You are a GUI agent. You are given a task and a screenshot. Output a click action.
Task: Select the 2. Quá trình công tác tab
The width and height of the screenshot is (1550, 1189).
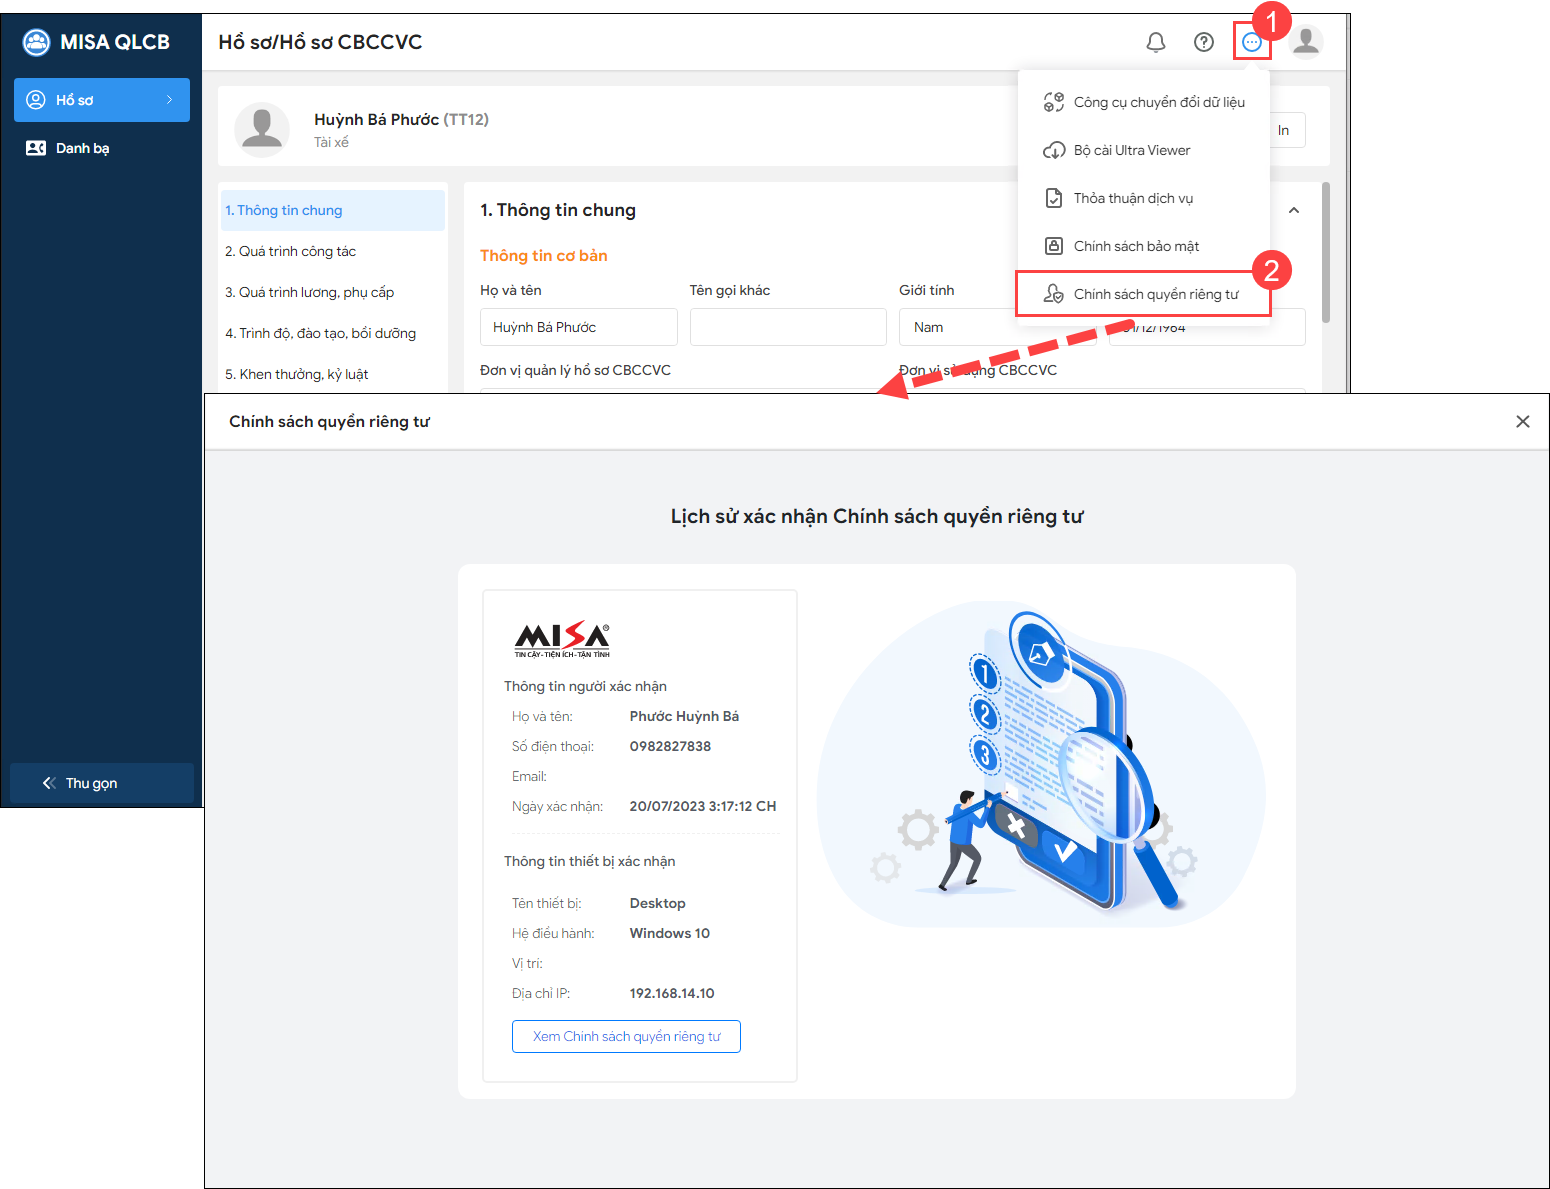[290, 251]
